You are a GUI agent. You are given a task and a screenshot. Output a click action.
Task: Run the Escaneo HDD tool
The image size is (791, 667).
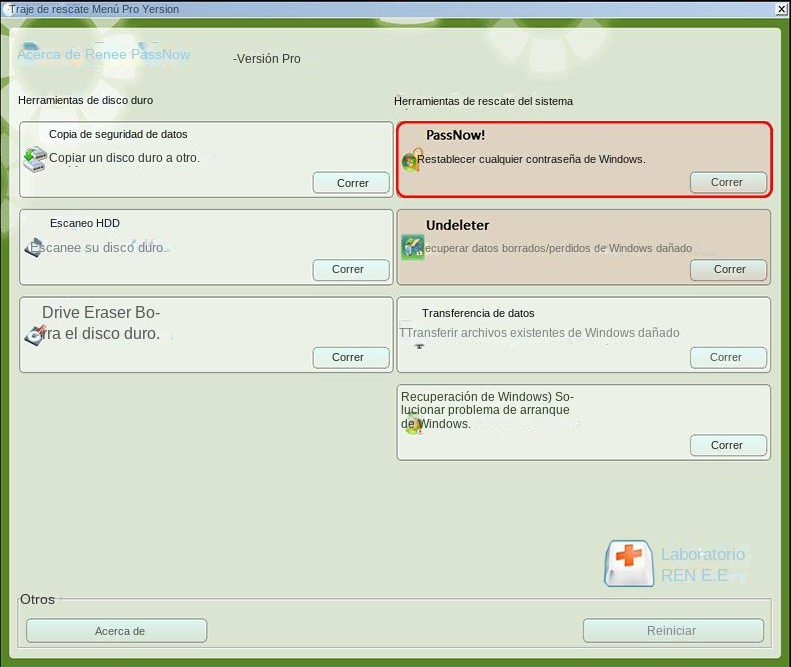pyautogui.click(x=351, y=269)
